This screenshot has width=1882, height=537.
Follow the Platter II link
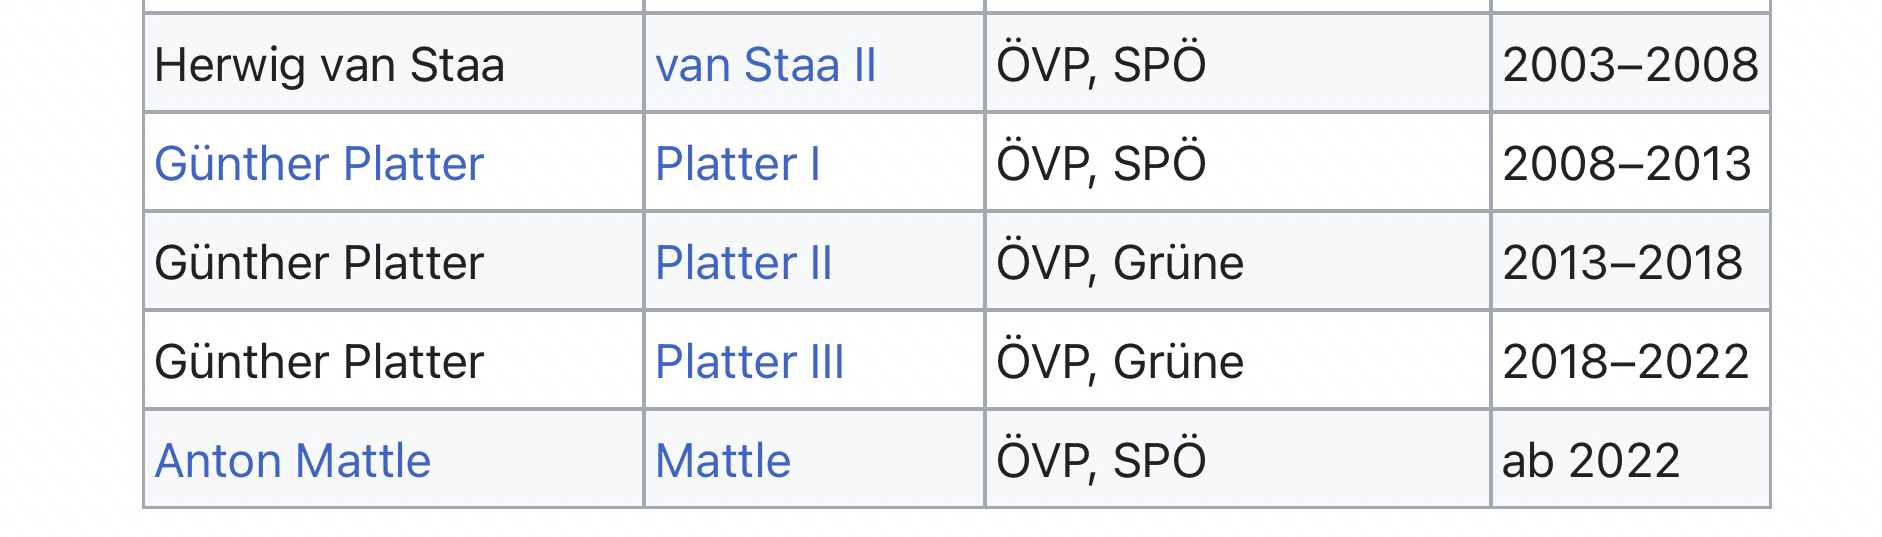coord(743,263)
